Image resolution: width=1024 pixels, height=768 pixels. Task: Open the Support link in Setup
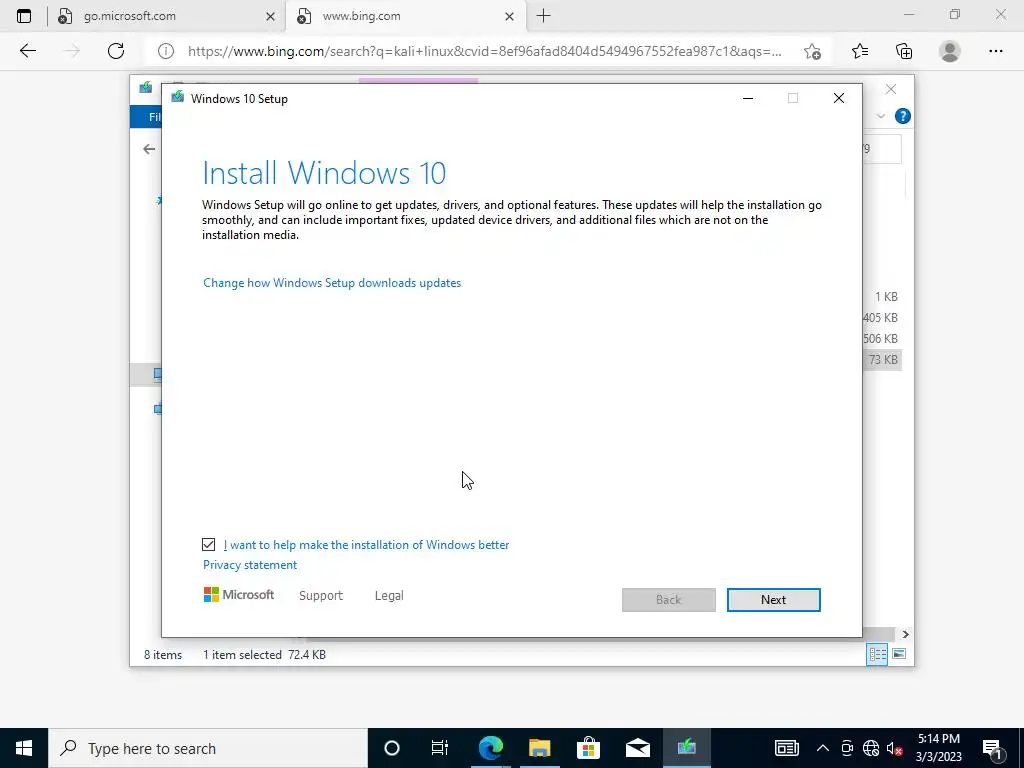321,596
